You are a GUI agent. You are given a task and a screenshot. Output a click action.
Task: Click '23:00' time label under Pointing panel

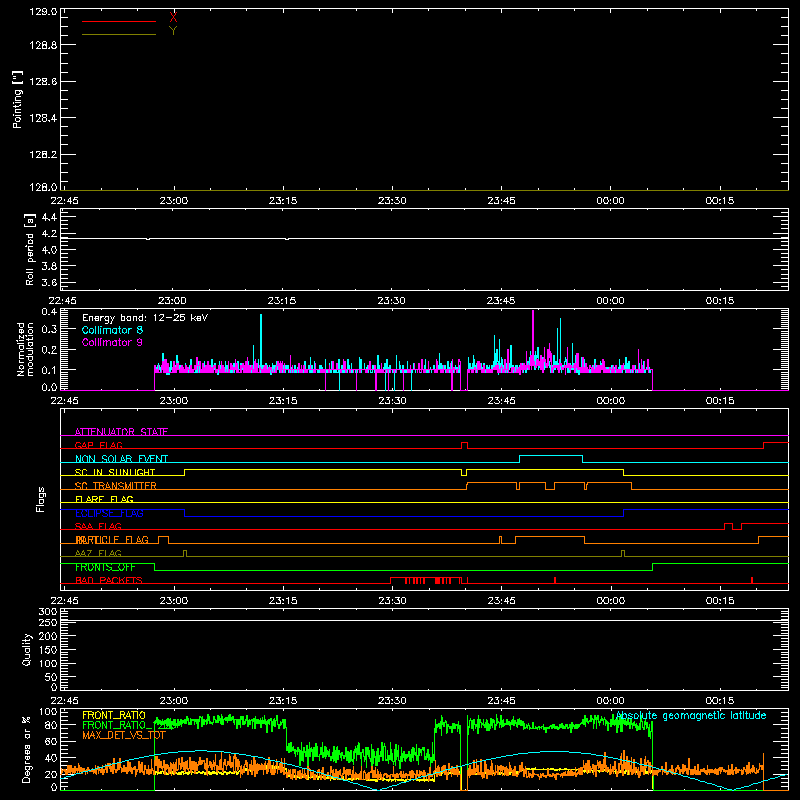pos(173,201)
